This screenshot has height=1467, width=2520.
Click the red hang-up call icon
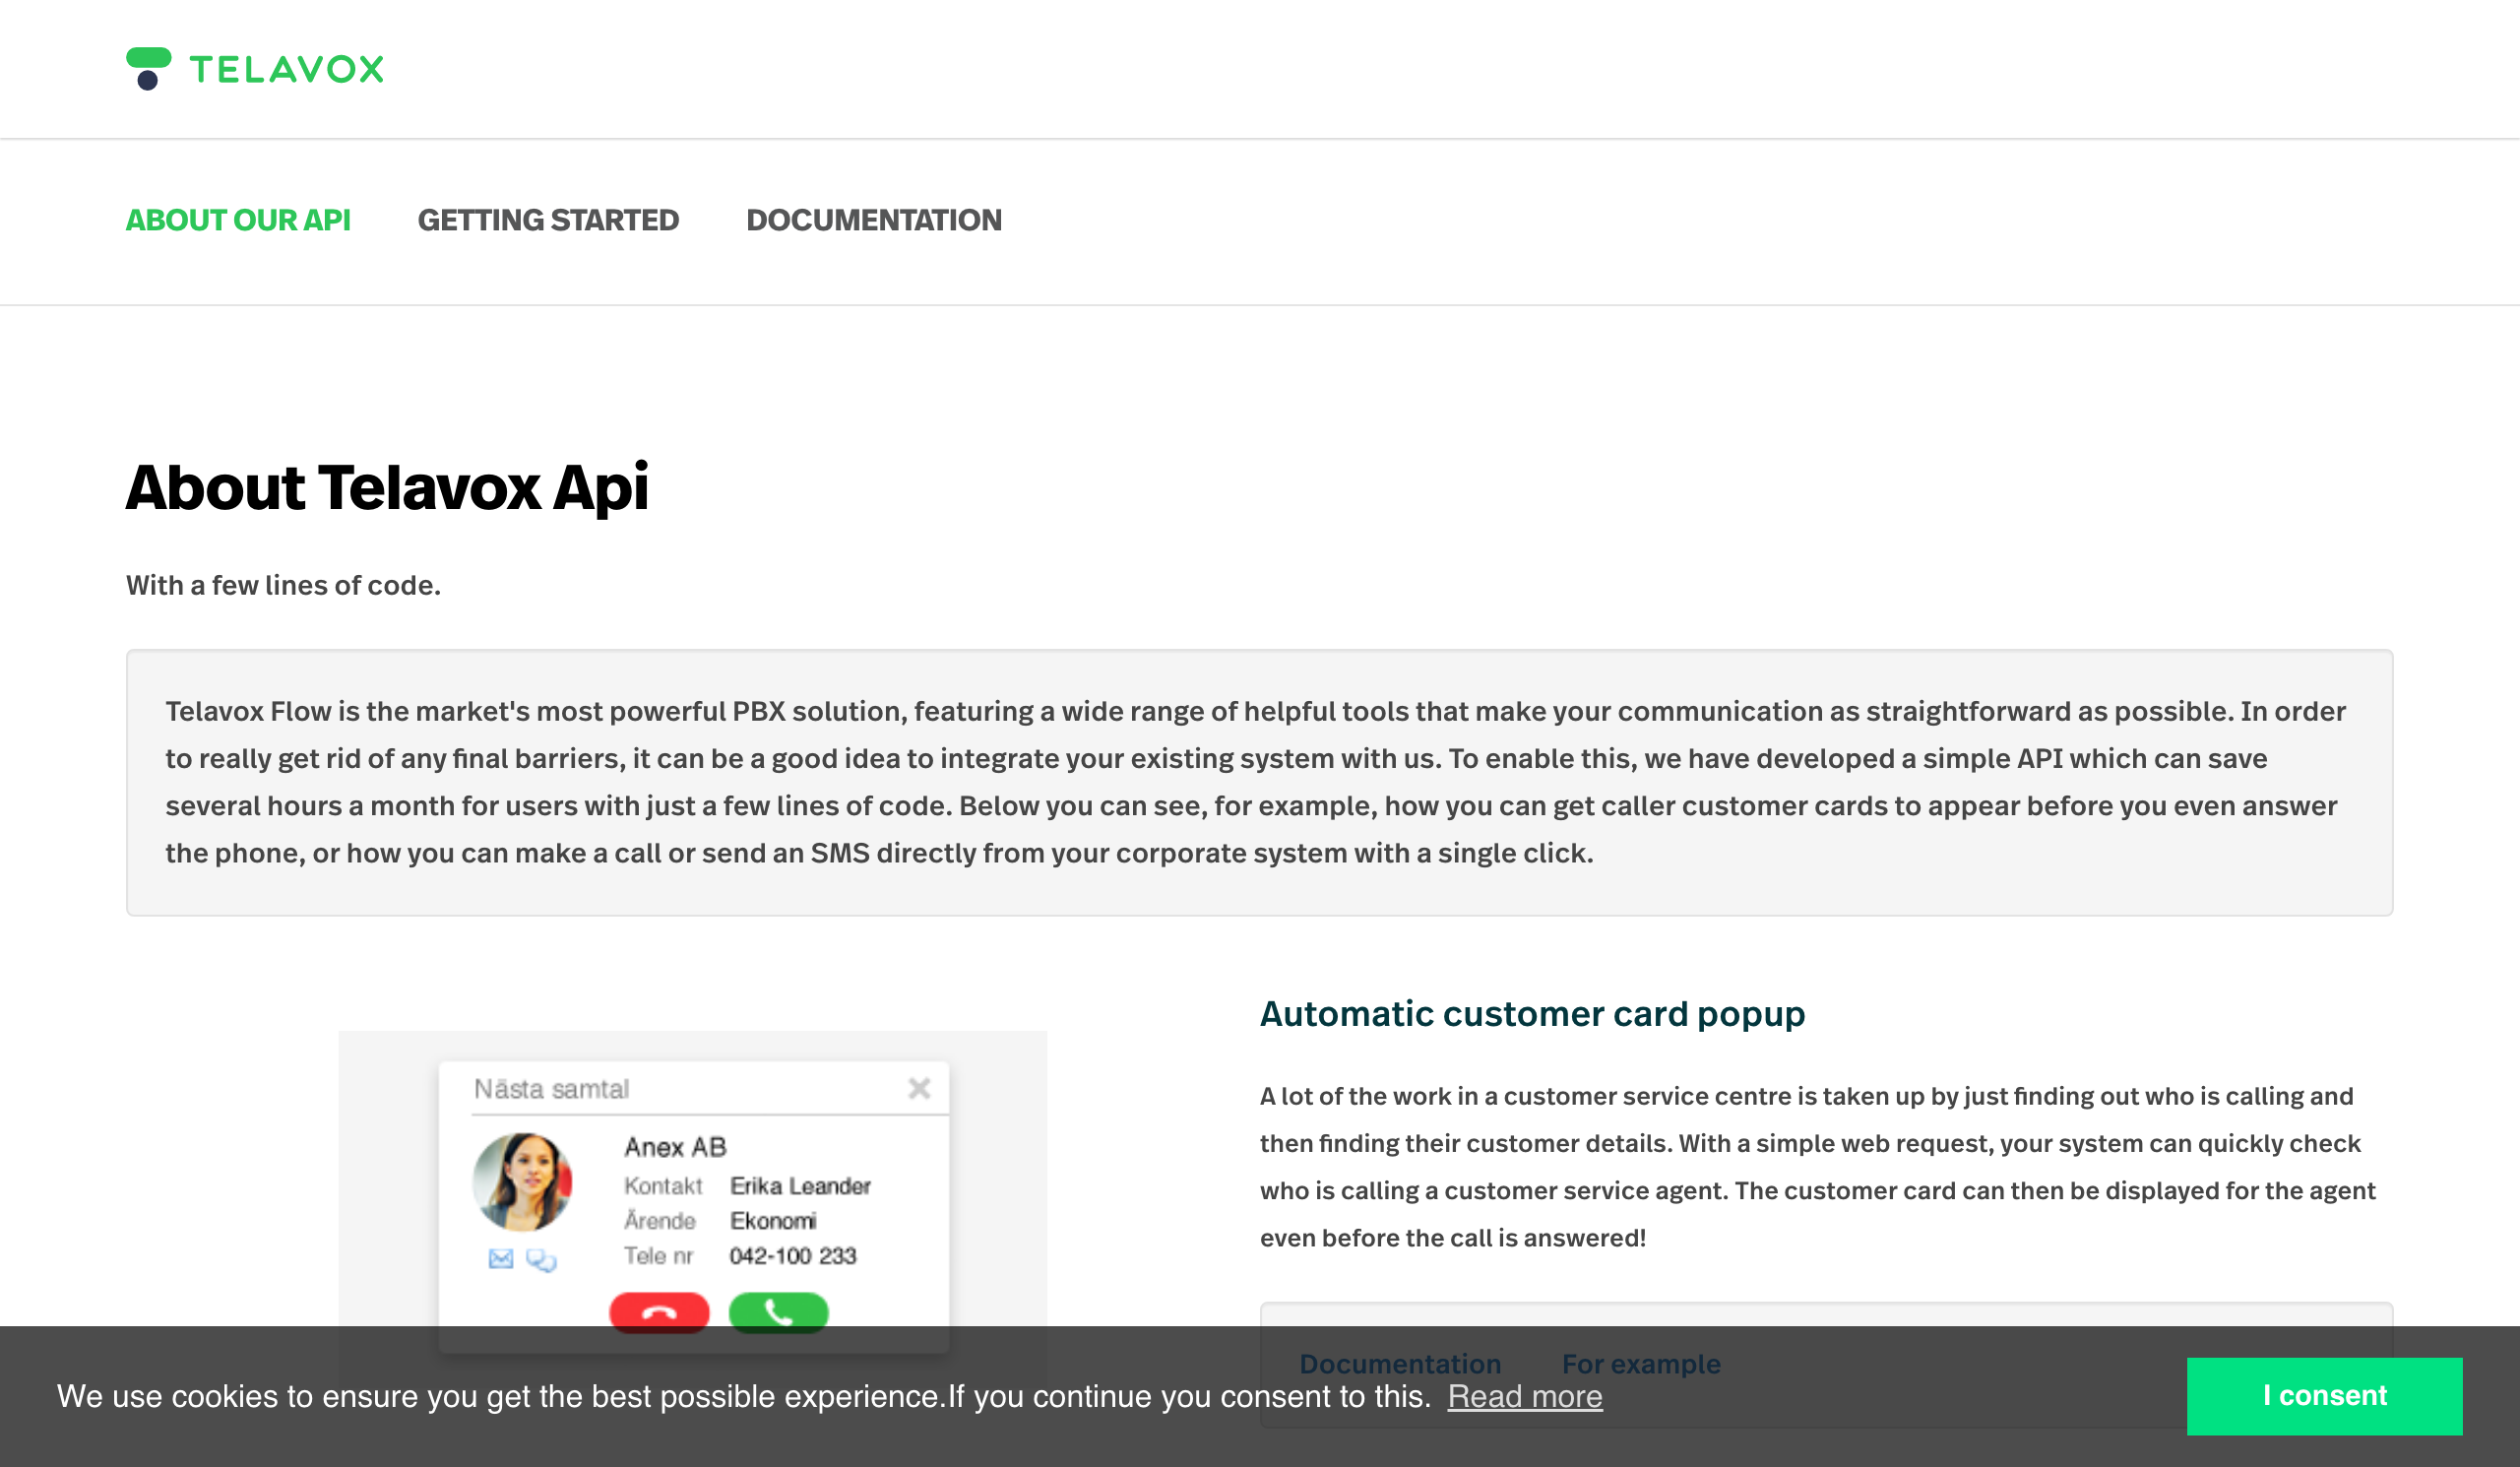pyautogui.click(x=660, y=1312)
